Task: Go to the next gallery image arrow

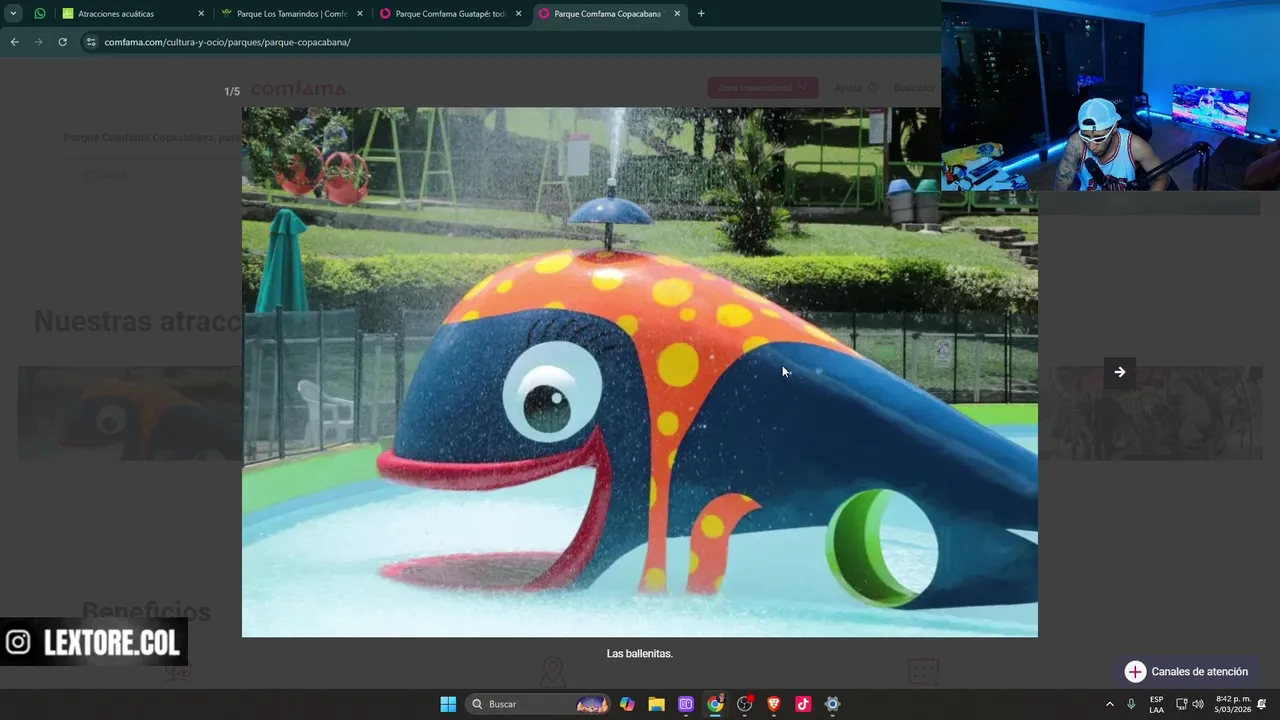Action: (1120, 372)
